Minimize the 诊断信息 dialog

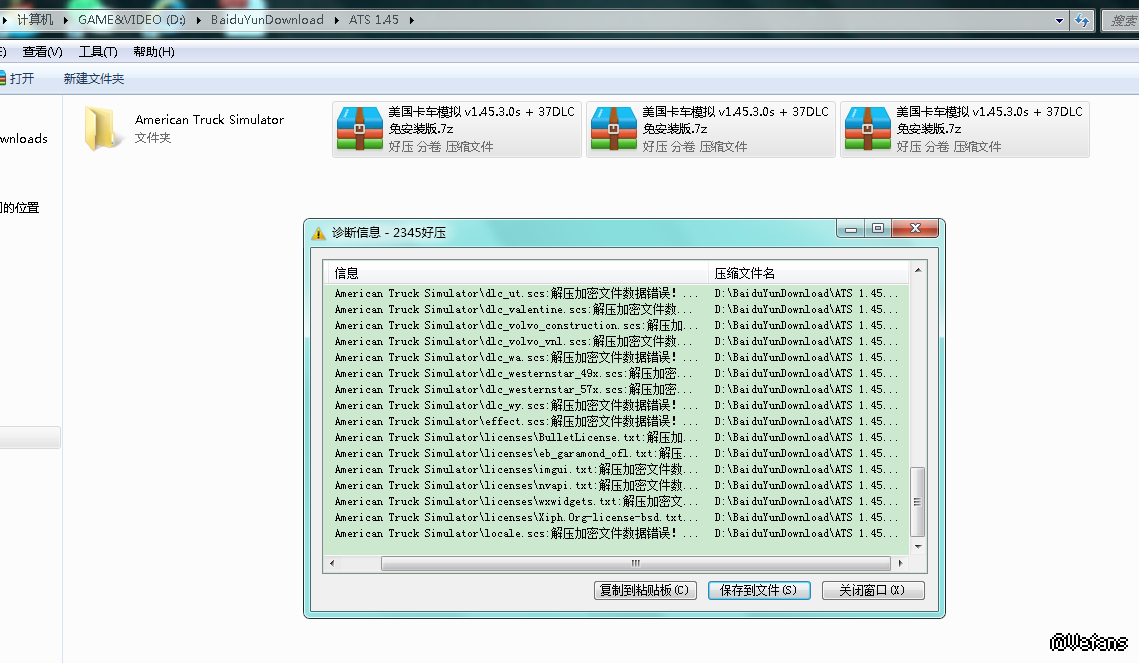pos(851,229)
